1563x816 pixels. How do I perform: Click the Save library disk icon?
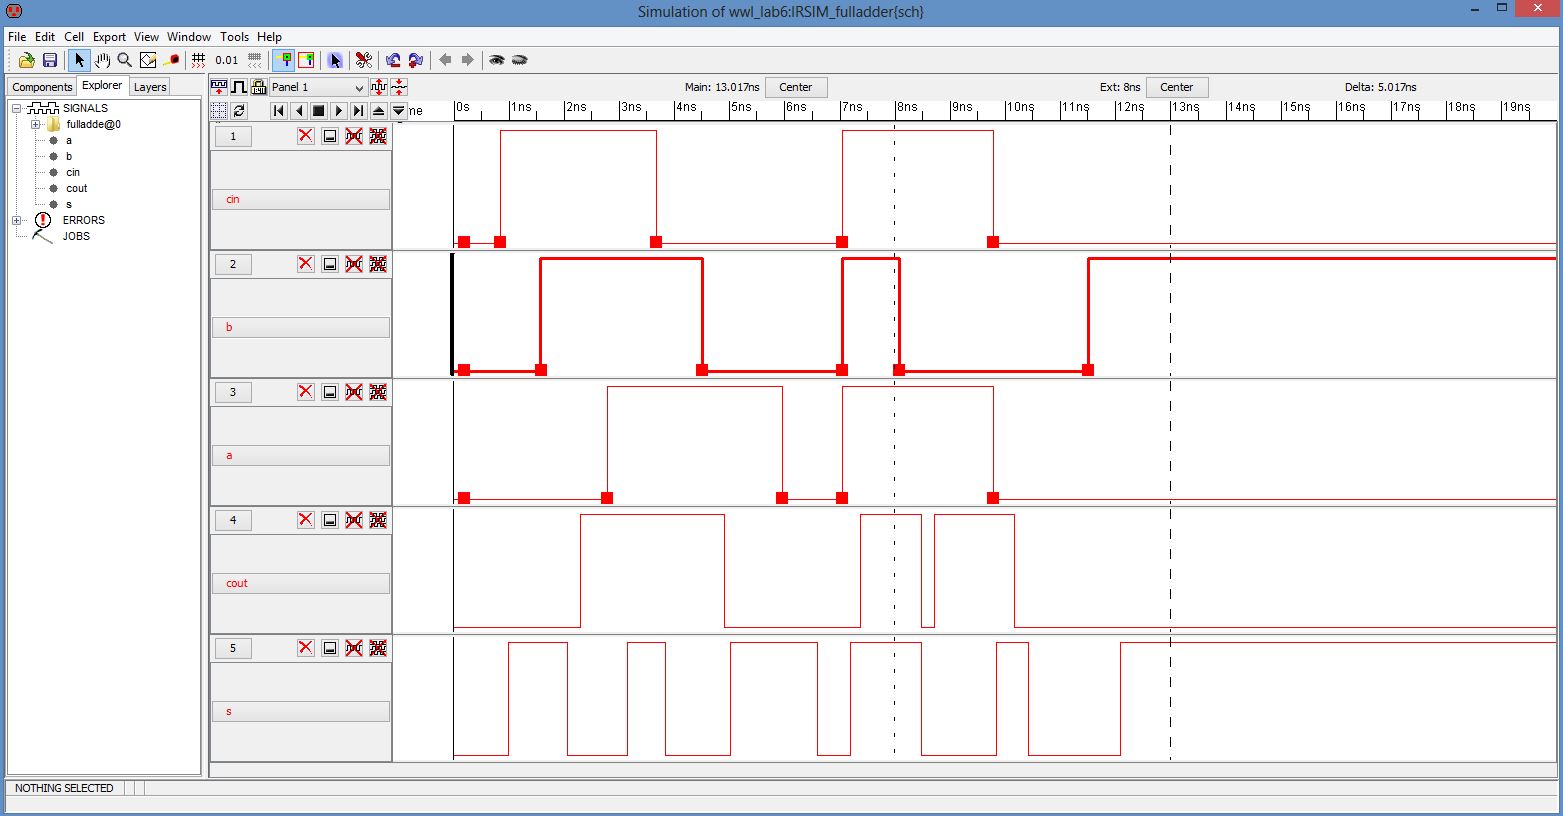click(x=49, y=60)
